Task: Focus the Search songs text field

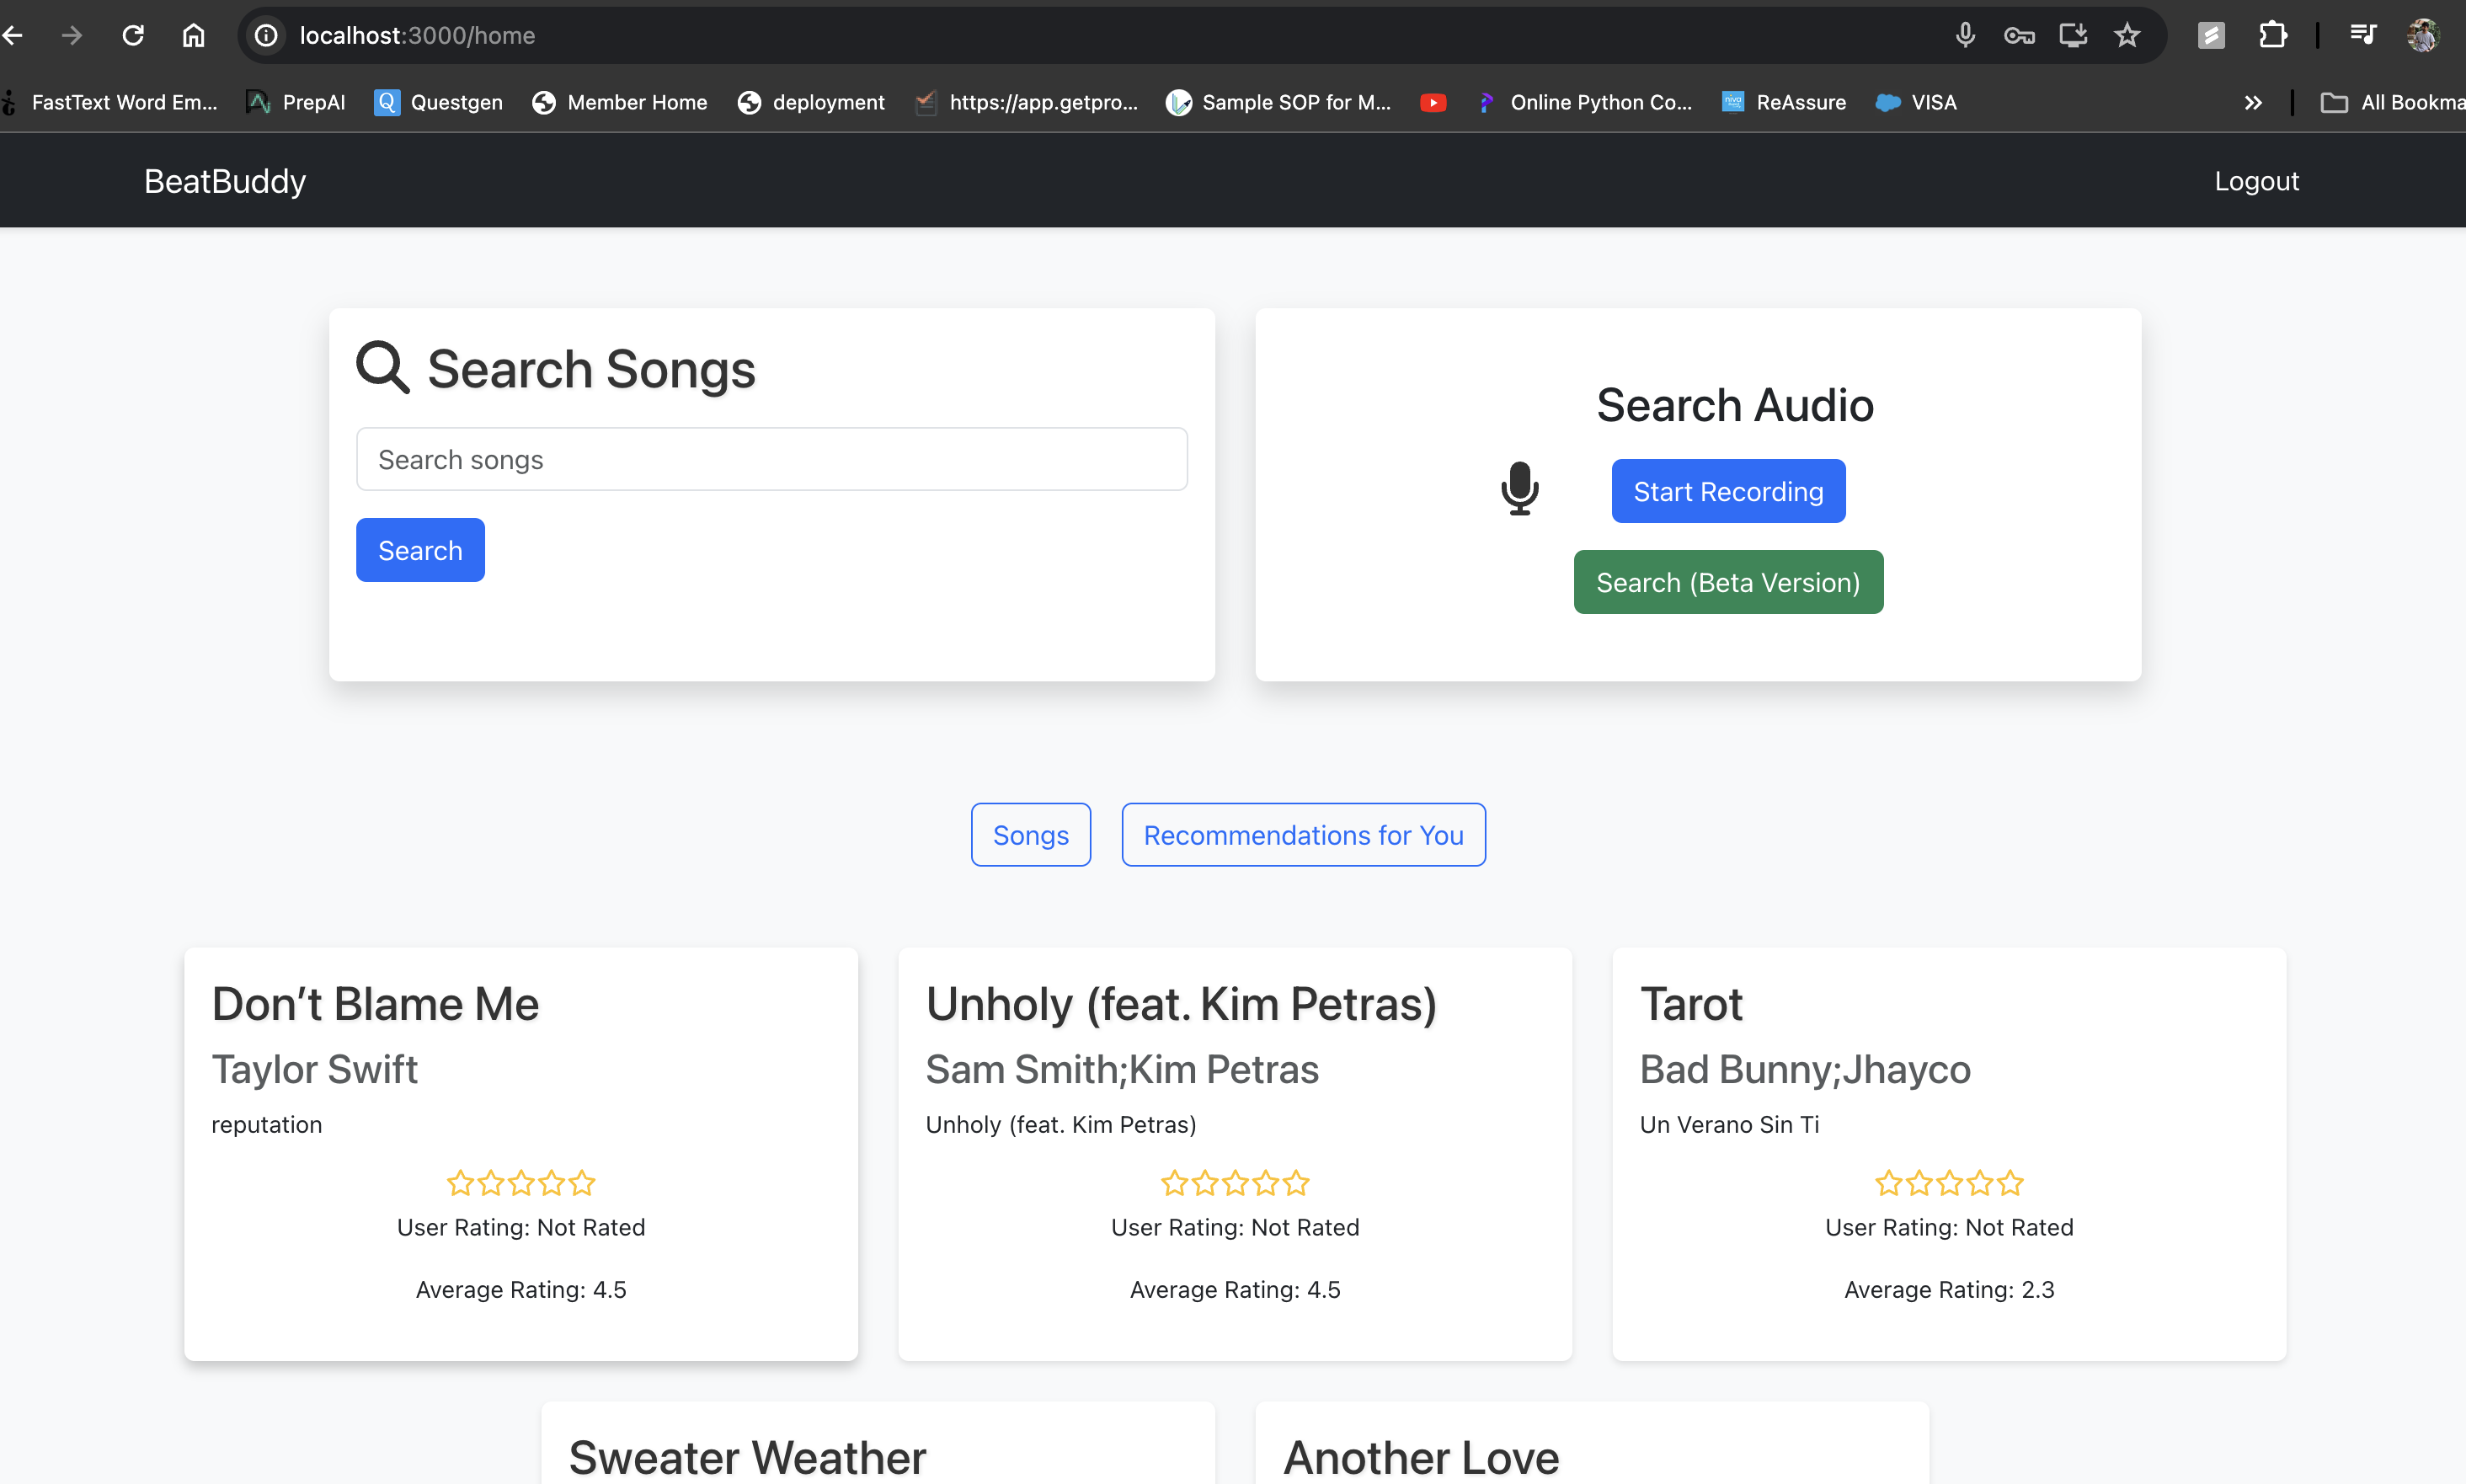Action: [771, 459]
